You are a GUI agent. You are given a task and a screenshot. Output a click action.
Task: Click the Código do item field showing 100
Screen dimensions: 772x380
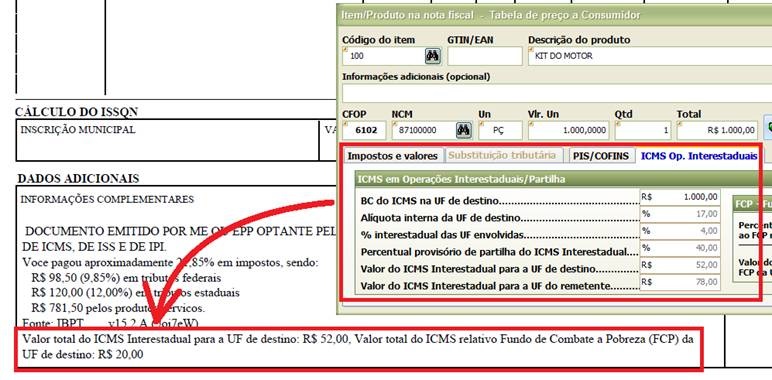coord(384,56)
